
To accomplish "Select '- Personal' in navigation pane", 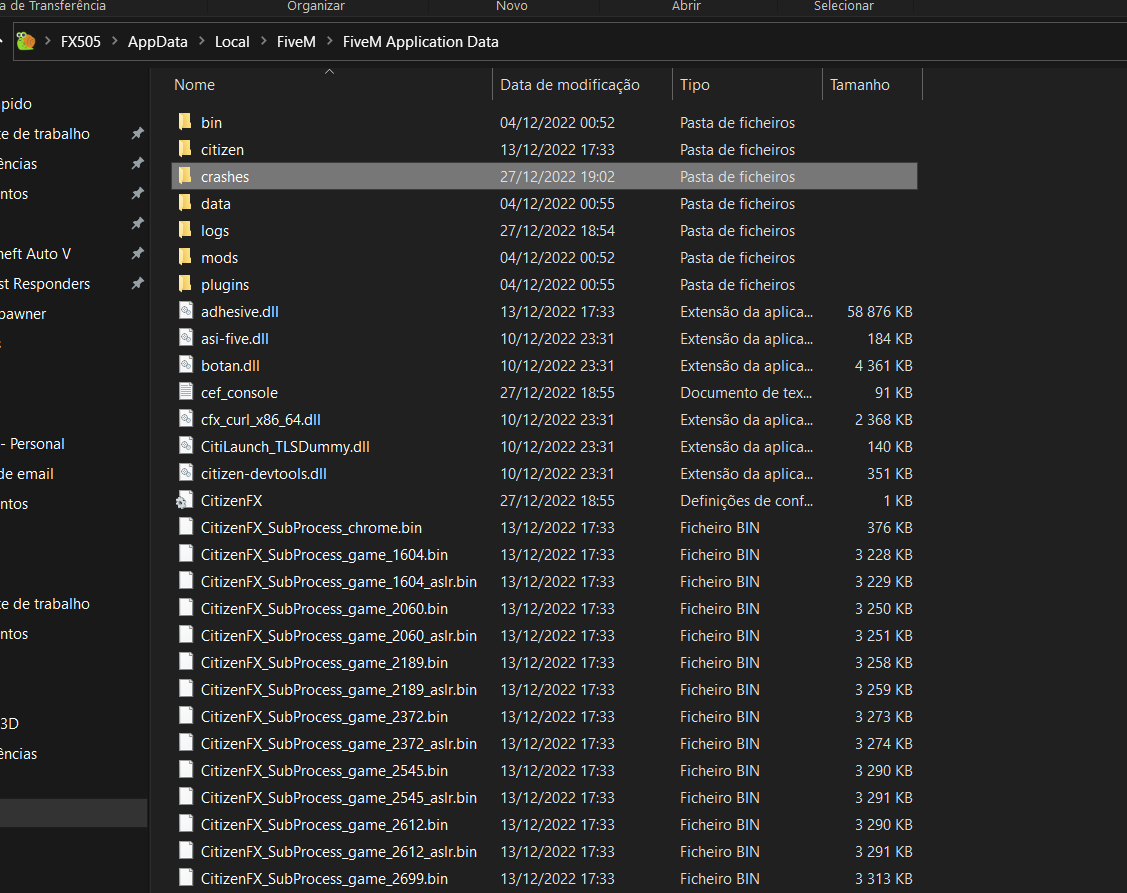I will click(x=32, y=444).
